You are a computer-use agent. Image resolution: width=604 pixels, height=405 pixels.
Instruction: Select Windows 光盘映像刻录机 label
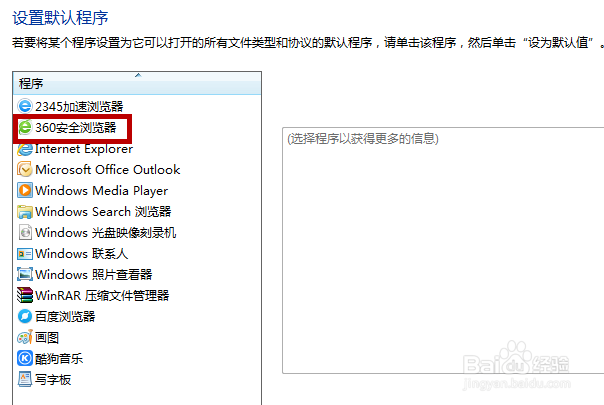click(105, 232)
